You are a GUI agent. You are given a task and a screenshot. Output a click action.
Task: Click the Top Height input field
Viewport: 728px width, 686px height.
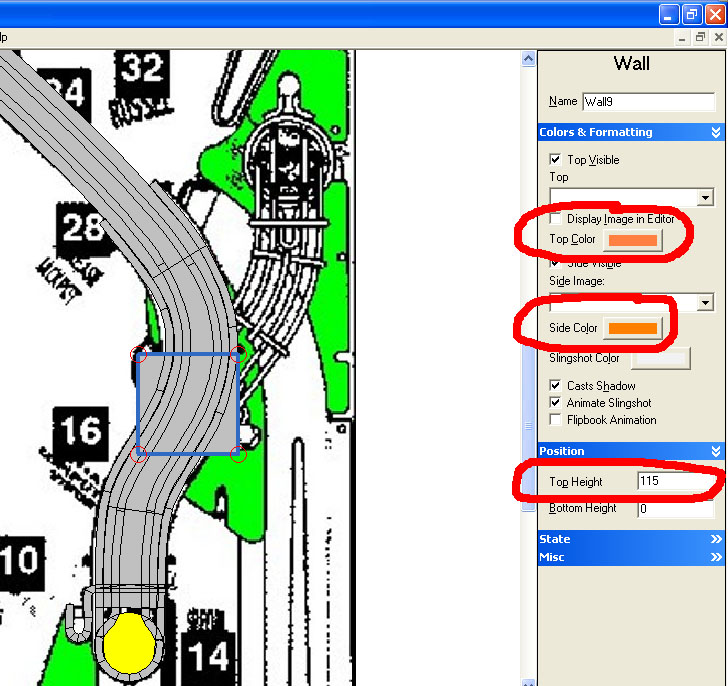(x=675, y=482)
